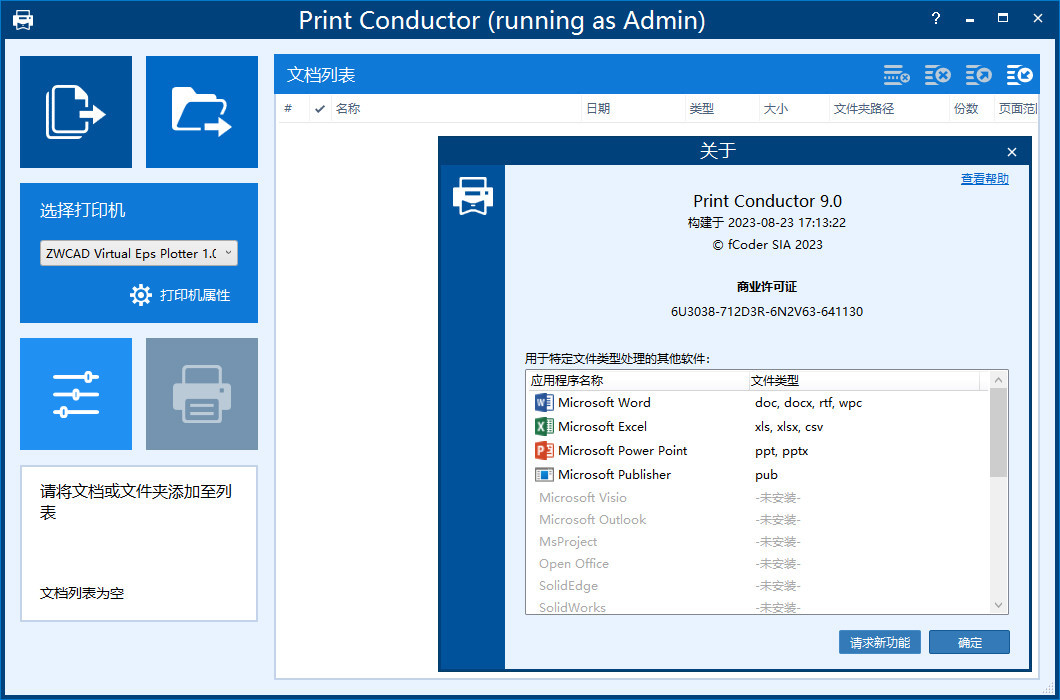Open the 查看帮助 link
Viewport: 1060px width, 700px height.
point(984,179)
